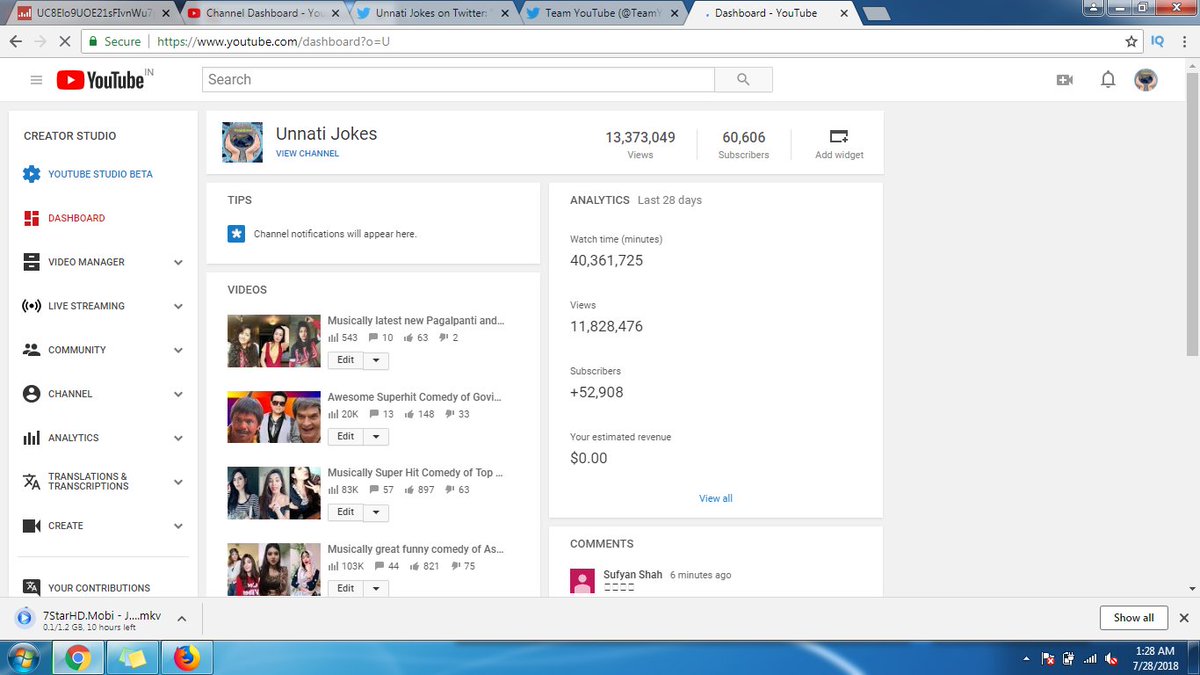Close the downloads bar
This screenshot has width=1200, height=675.
tap(1184, 618)
